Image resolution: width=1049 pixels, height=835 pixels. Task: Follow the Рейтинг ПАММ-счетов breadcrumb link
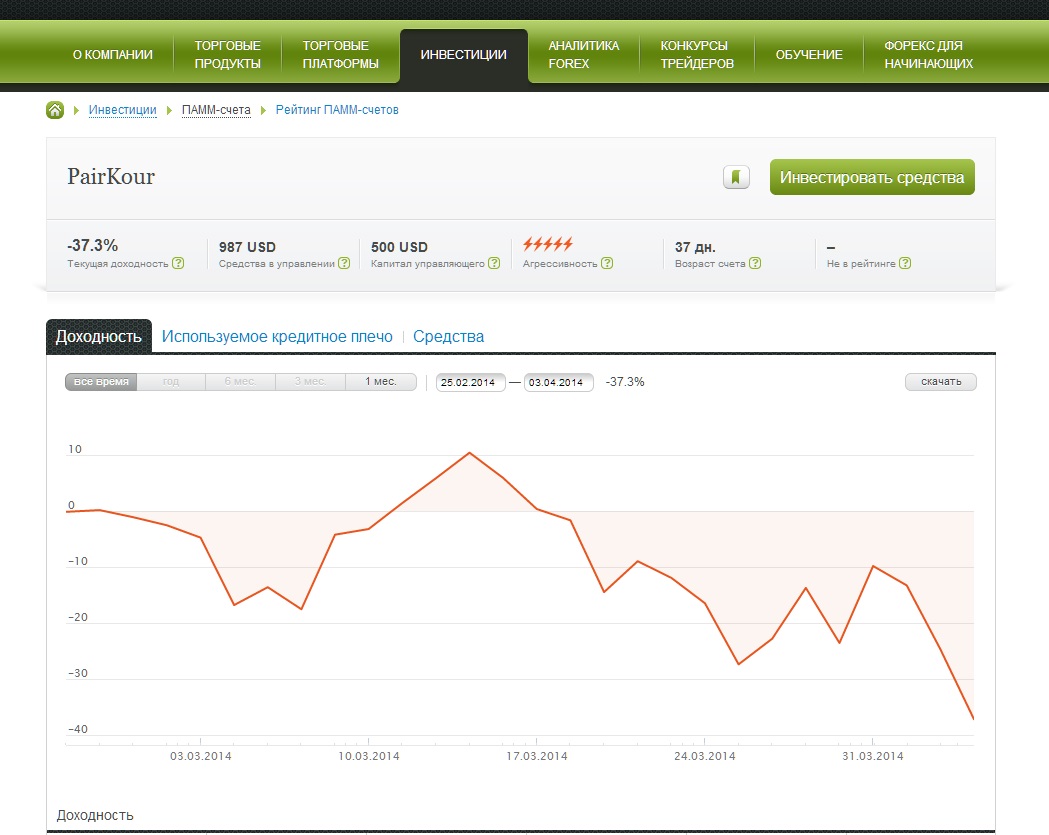tap(337, 110)
